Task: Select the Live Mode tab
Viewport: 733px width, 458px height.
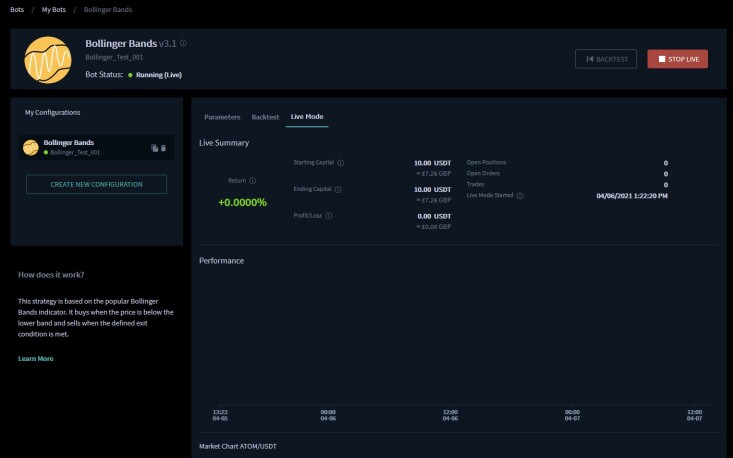Action: (307, 117)
